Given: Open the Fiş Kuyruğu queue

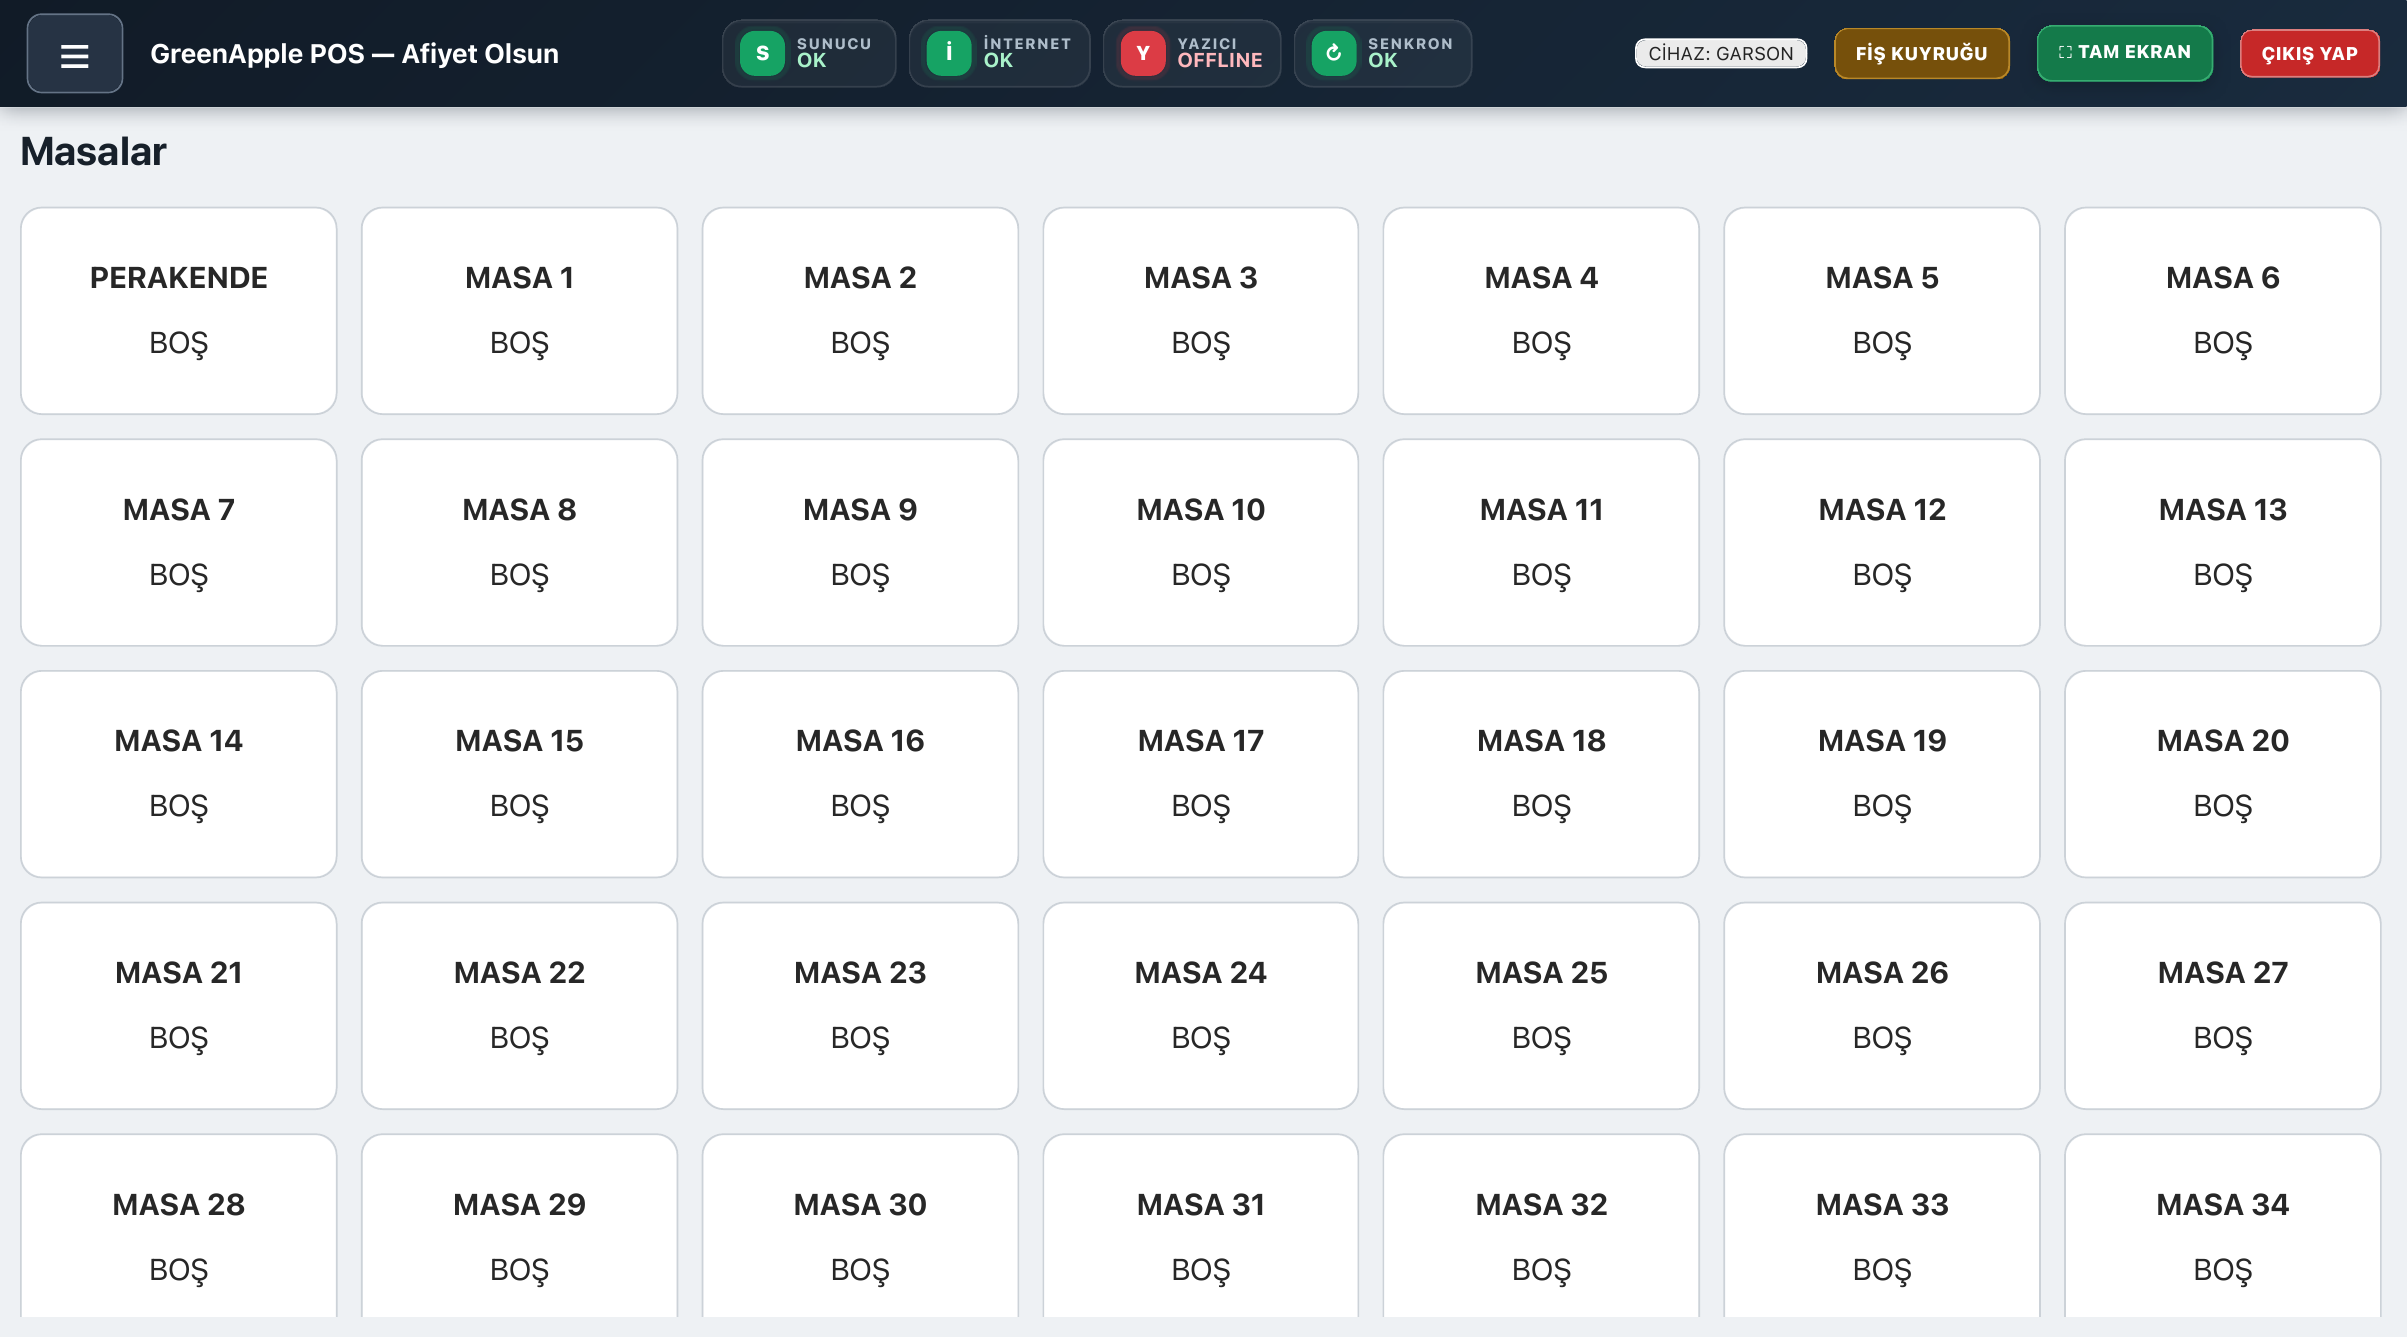Looking at the screenshot, I should 1921,53.
